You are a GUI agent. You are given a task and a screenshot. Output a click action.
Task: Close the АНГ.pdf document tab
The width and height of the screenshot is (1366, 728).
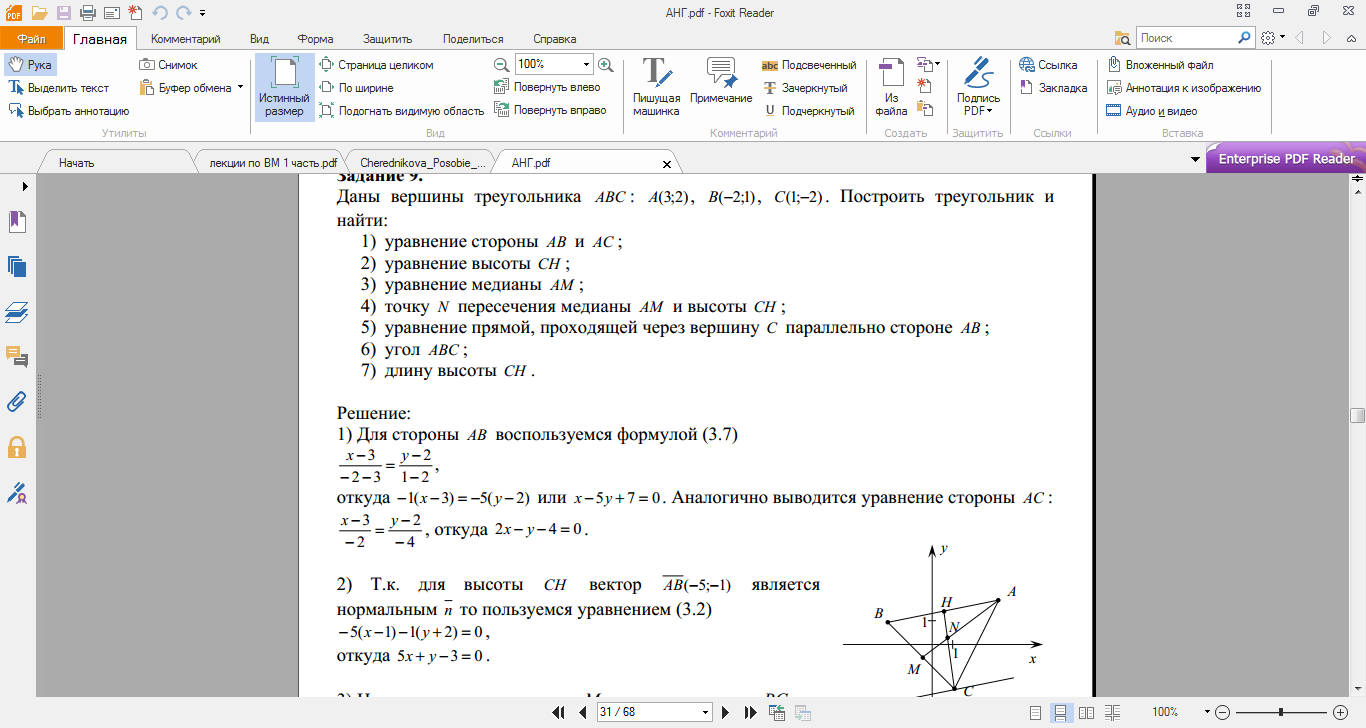(667, 162)
